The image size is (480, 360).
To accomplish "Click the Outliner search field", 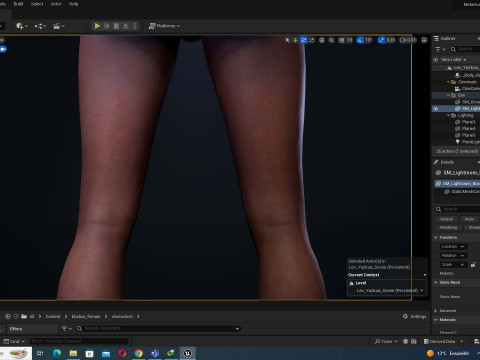I will 466,49.
